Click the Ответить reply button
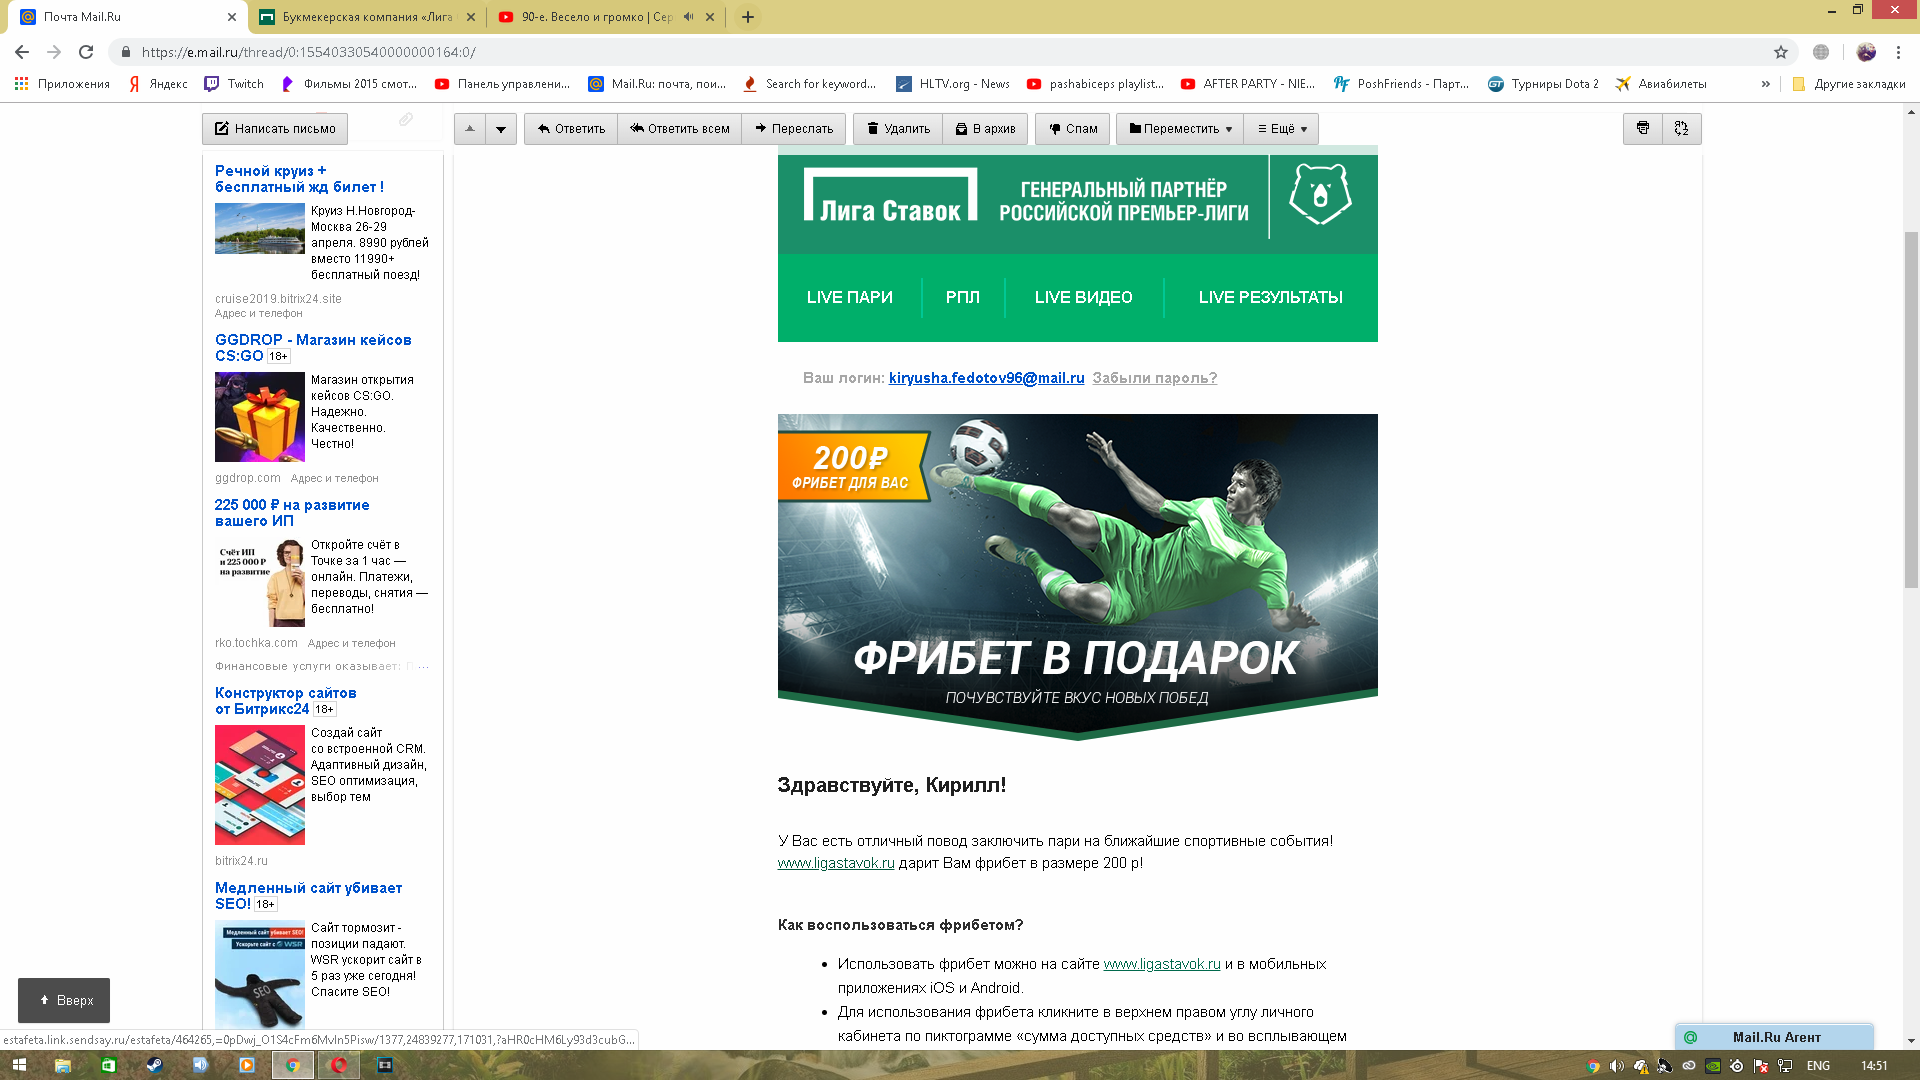Screen dimensions: 1920x1080 [x=571, y=129]
